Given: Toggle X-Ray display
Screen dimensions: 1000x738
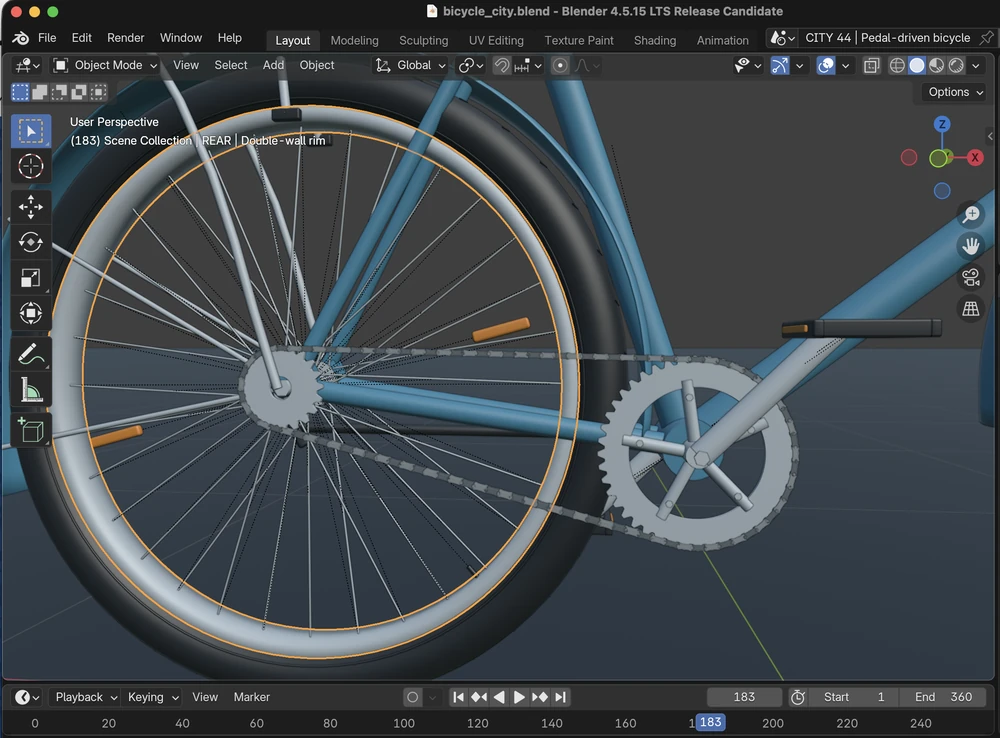Looking at the screenshot, I should tap(871, 65).
